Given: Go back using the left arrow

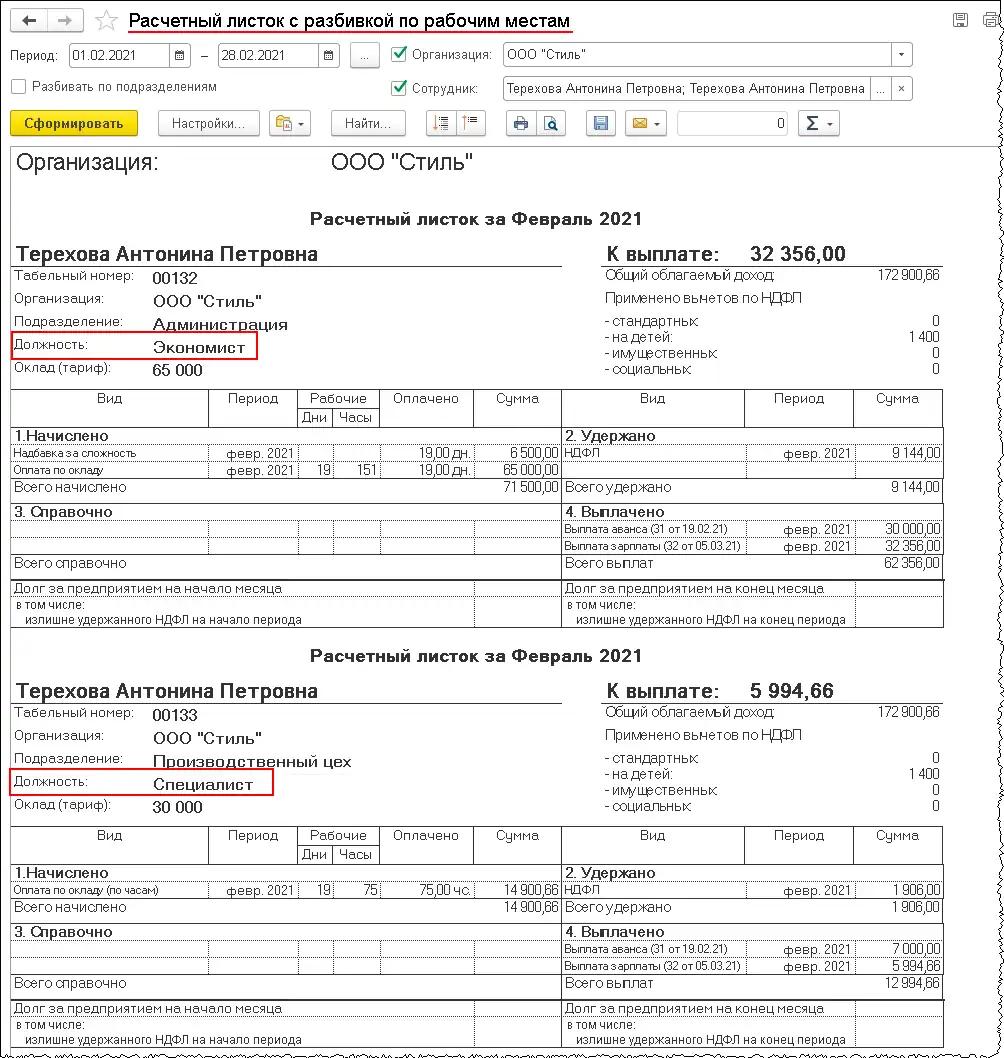Looking at the screenshot, I should click(x=29, y=20).
